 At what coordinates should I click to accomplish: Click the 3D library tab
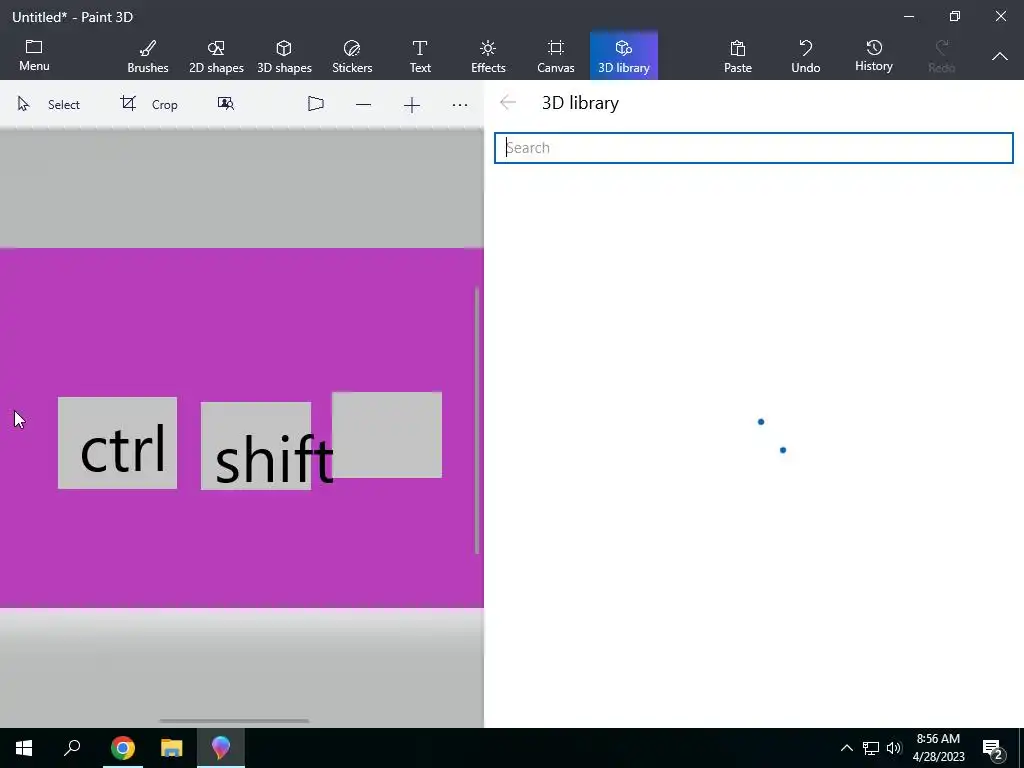click(624, 56)
